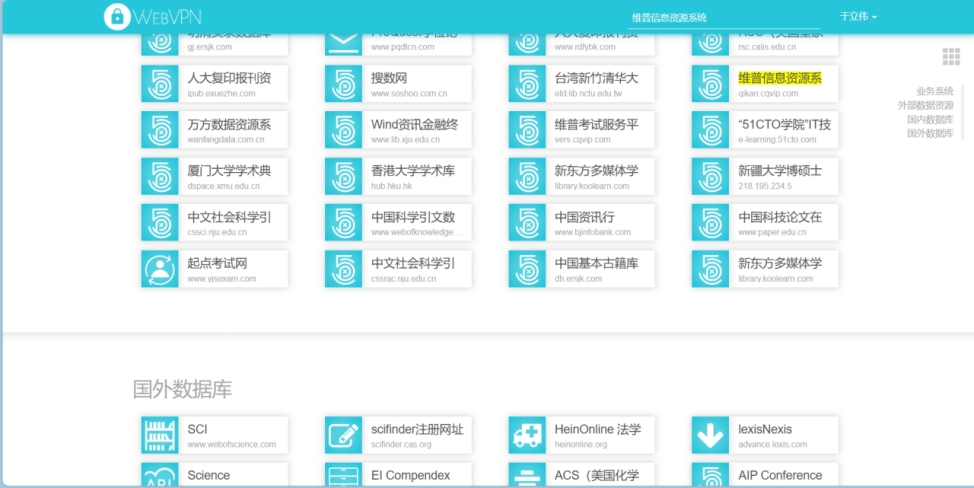Click the icon next to 中国基本古籍库
The height and width of the screenshot is (488, 974).
pos(527,269)
